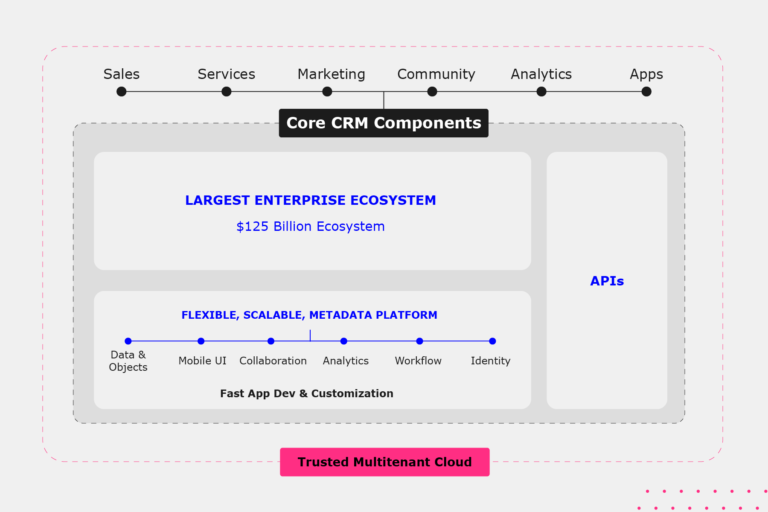
Task: Click the black dot under Services
Action: [226, 91]
